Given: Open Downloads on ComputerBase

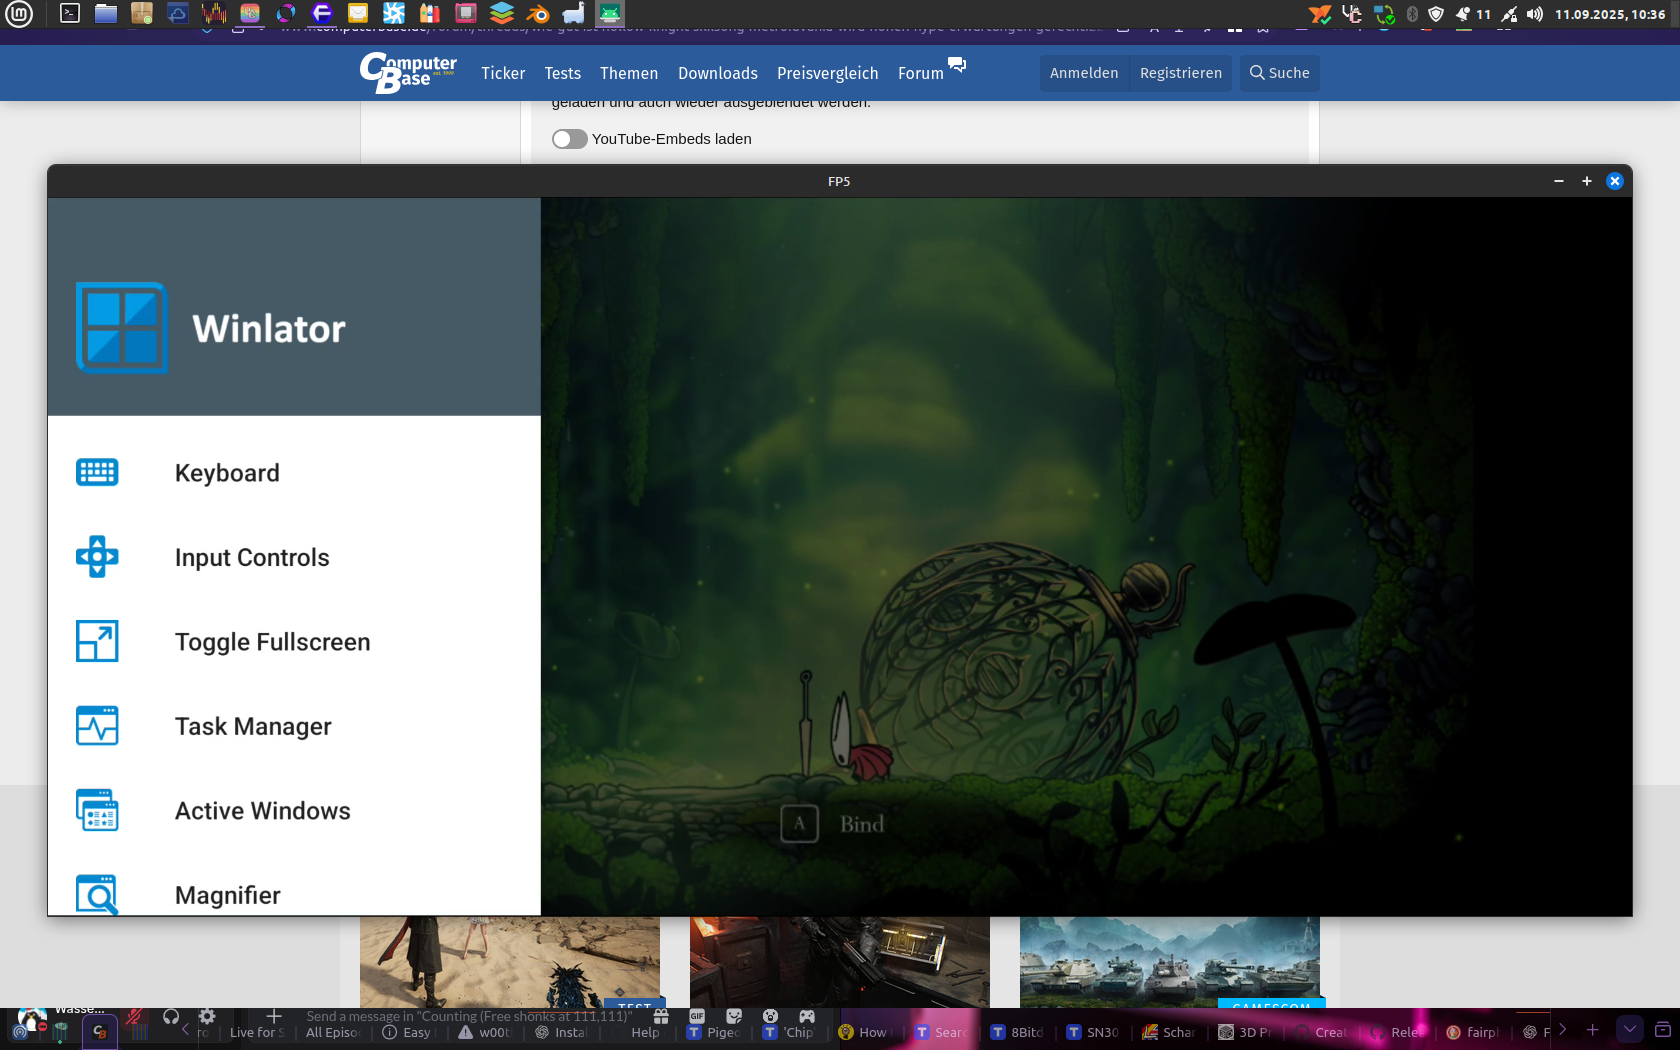Looking at the screenshot, I should (x=718, y=73).
